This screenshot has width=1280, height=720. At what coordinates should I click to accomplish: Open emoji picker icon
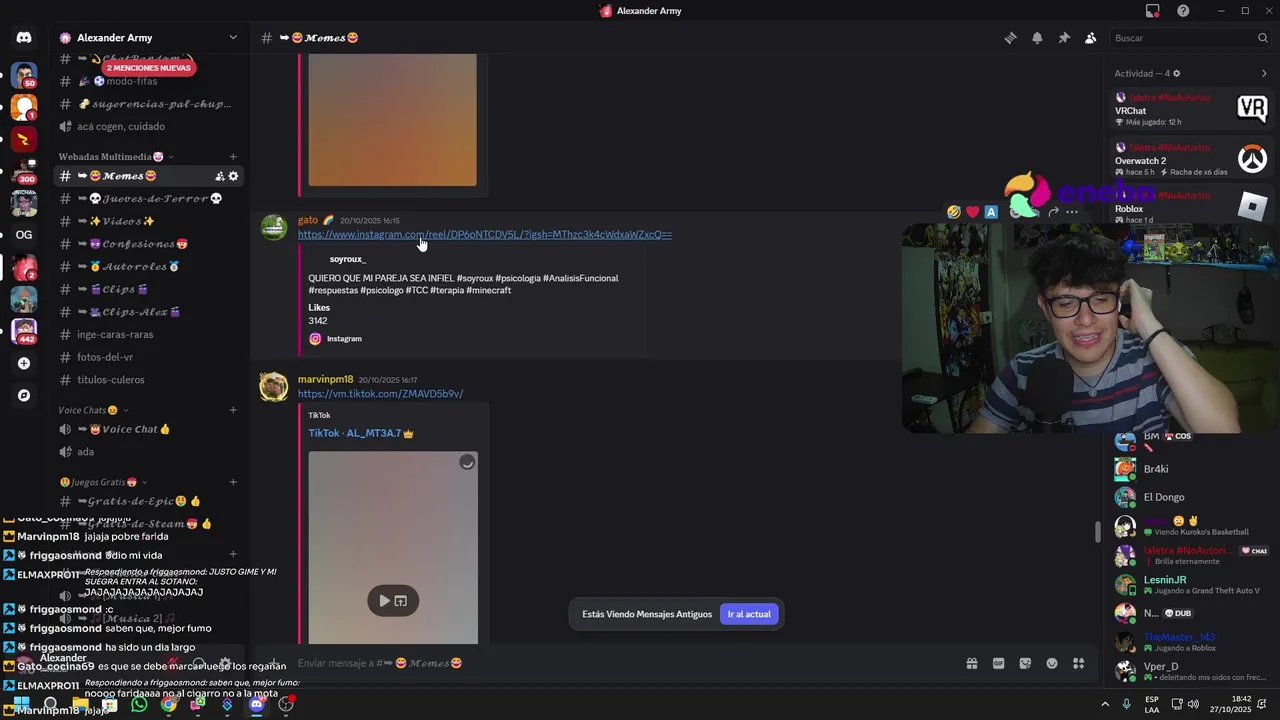[1052, 663]
